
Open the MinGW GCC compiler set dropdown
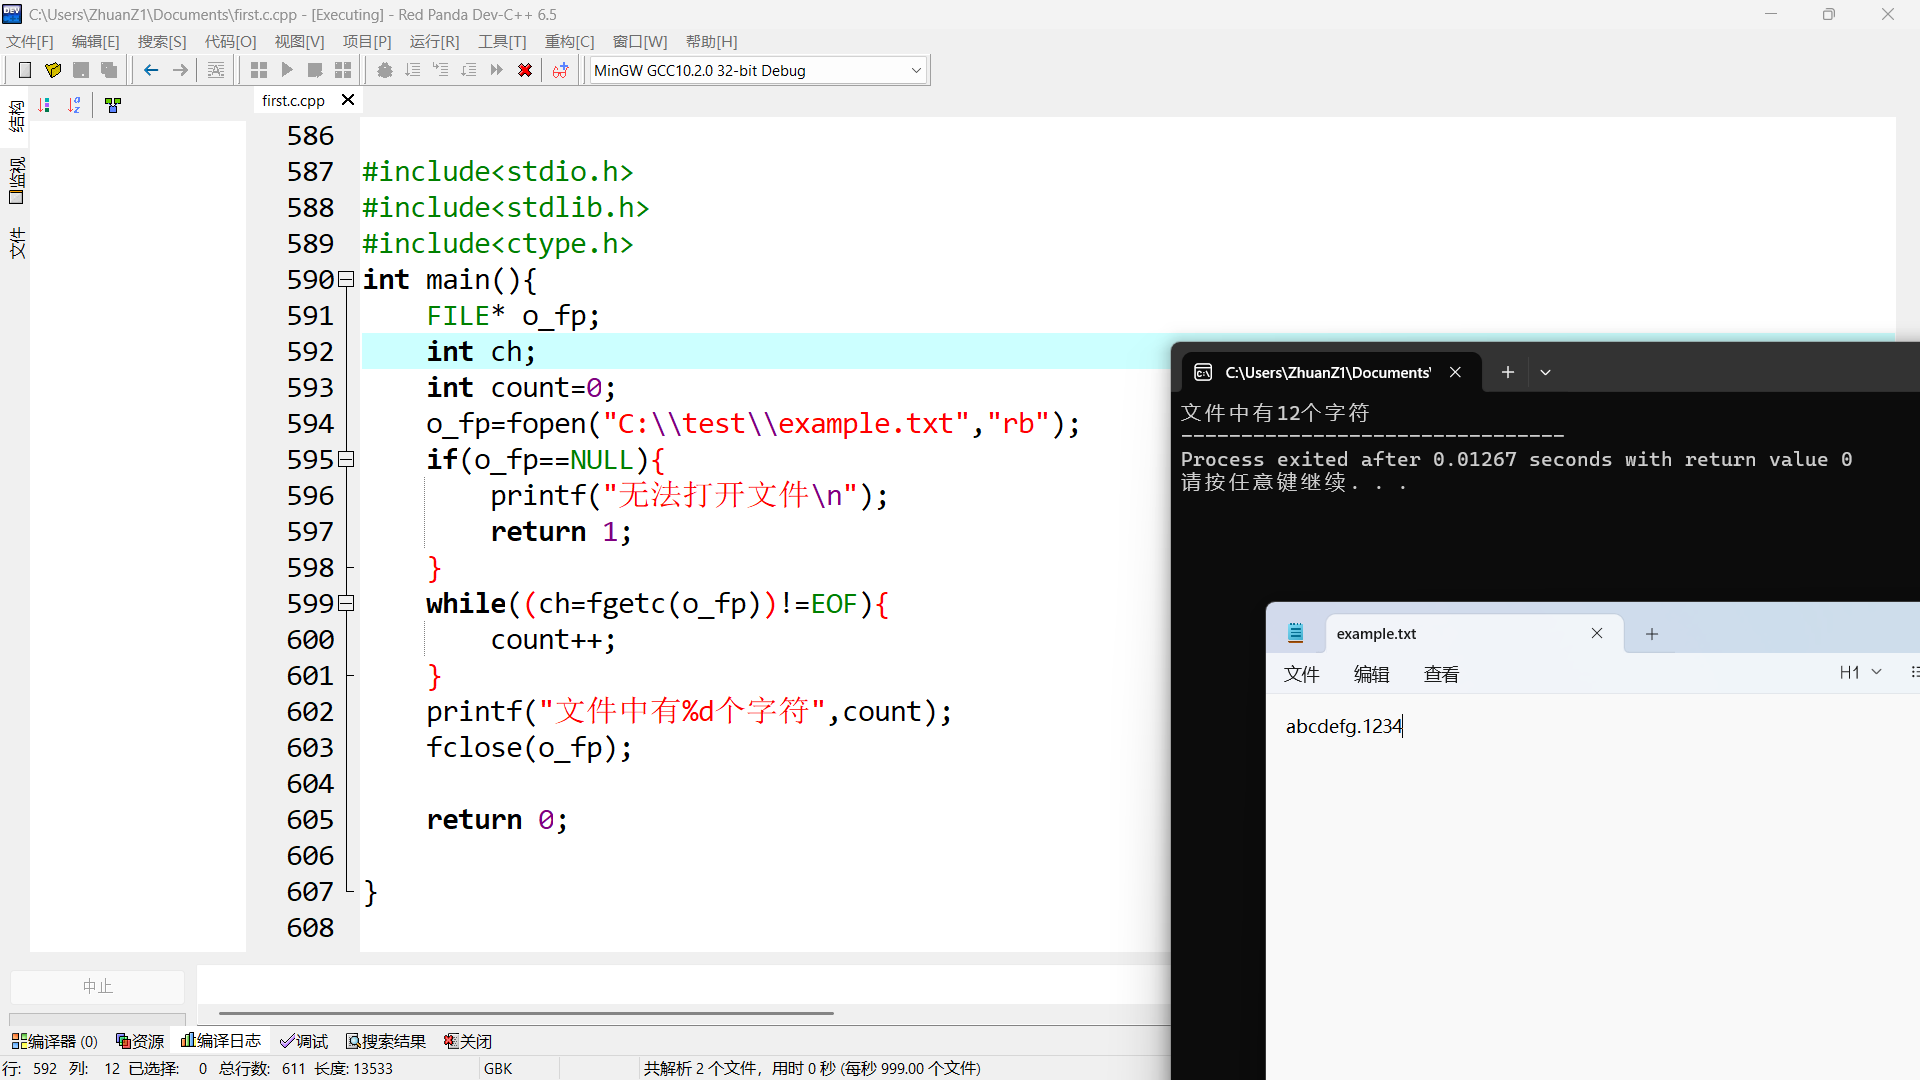tap(916, 70)
